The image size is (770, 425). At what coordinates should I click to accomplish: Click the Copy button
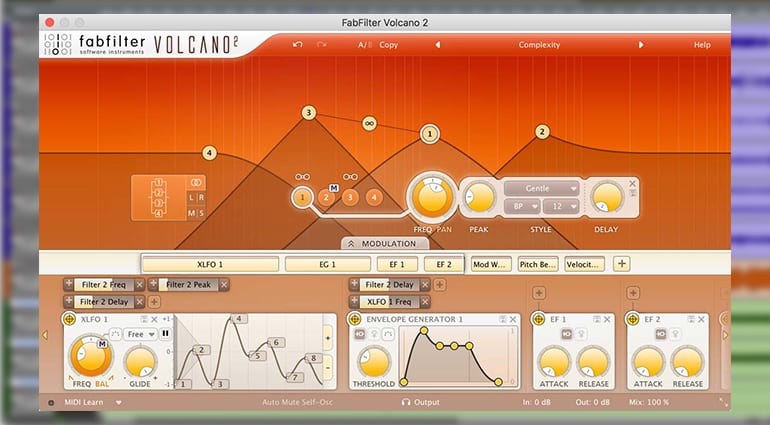388,45
